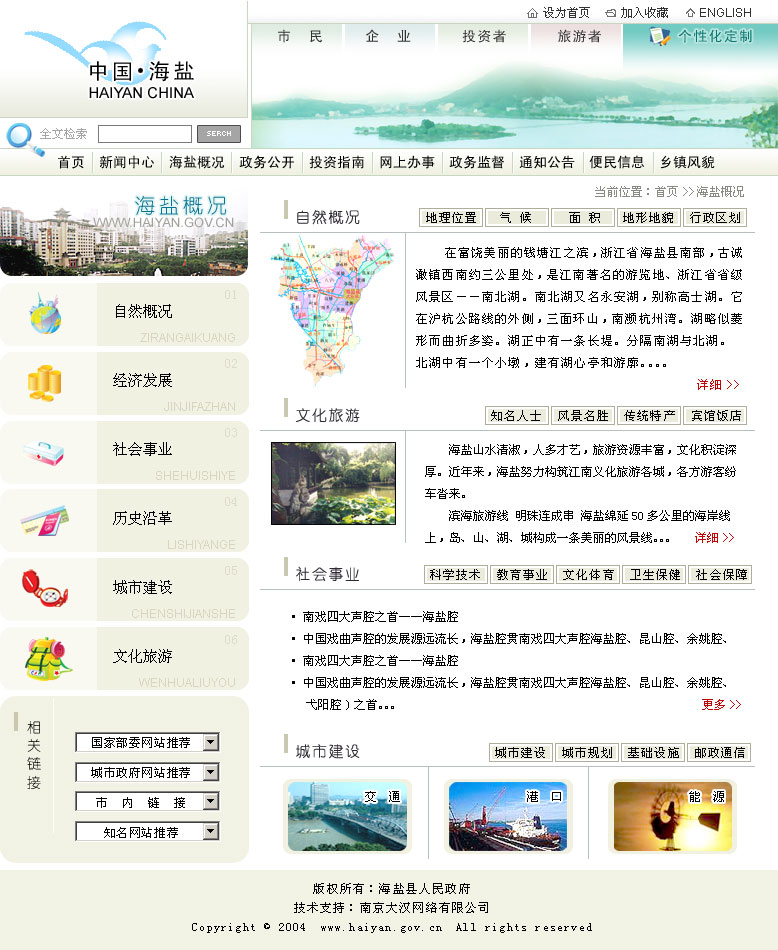The image size is (778, 950).
Task: Click the full-text search input field
Action: click(144, 134)
